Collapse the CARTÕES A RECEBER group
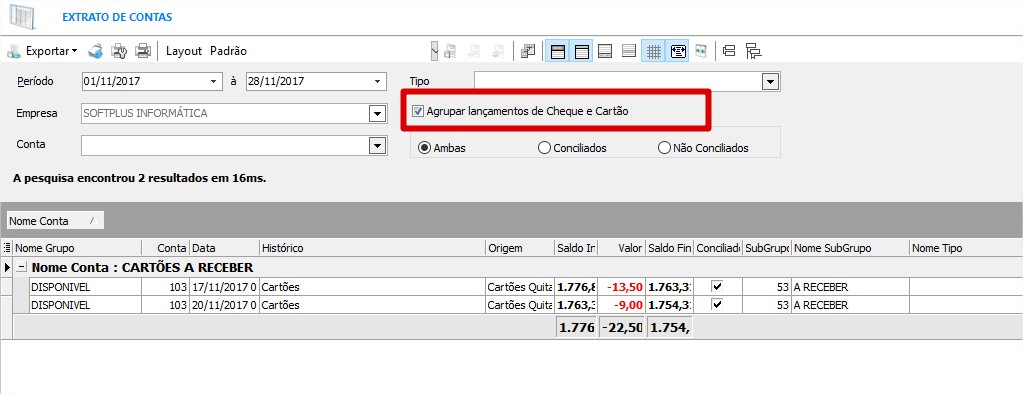The height and width of the screenshot is (394, 1023). 22,267
